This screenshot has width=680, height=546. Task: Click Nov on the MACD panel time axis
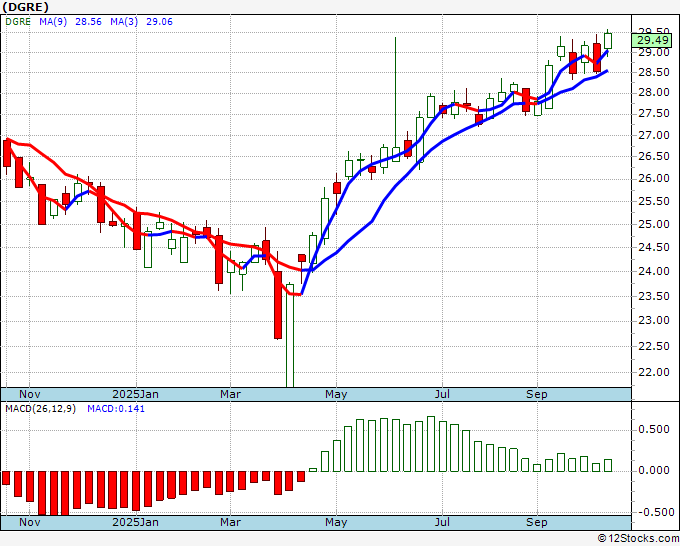tap(29, 522)
